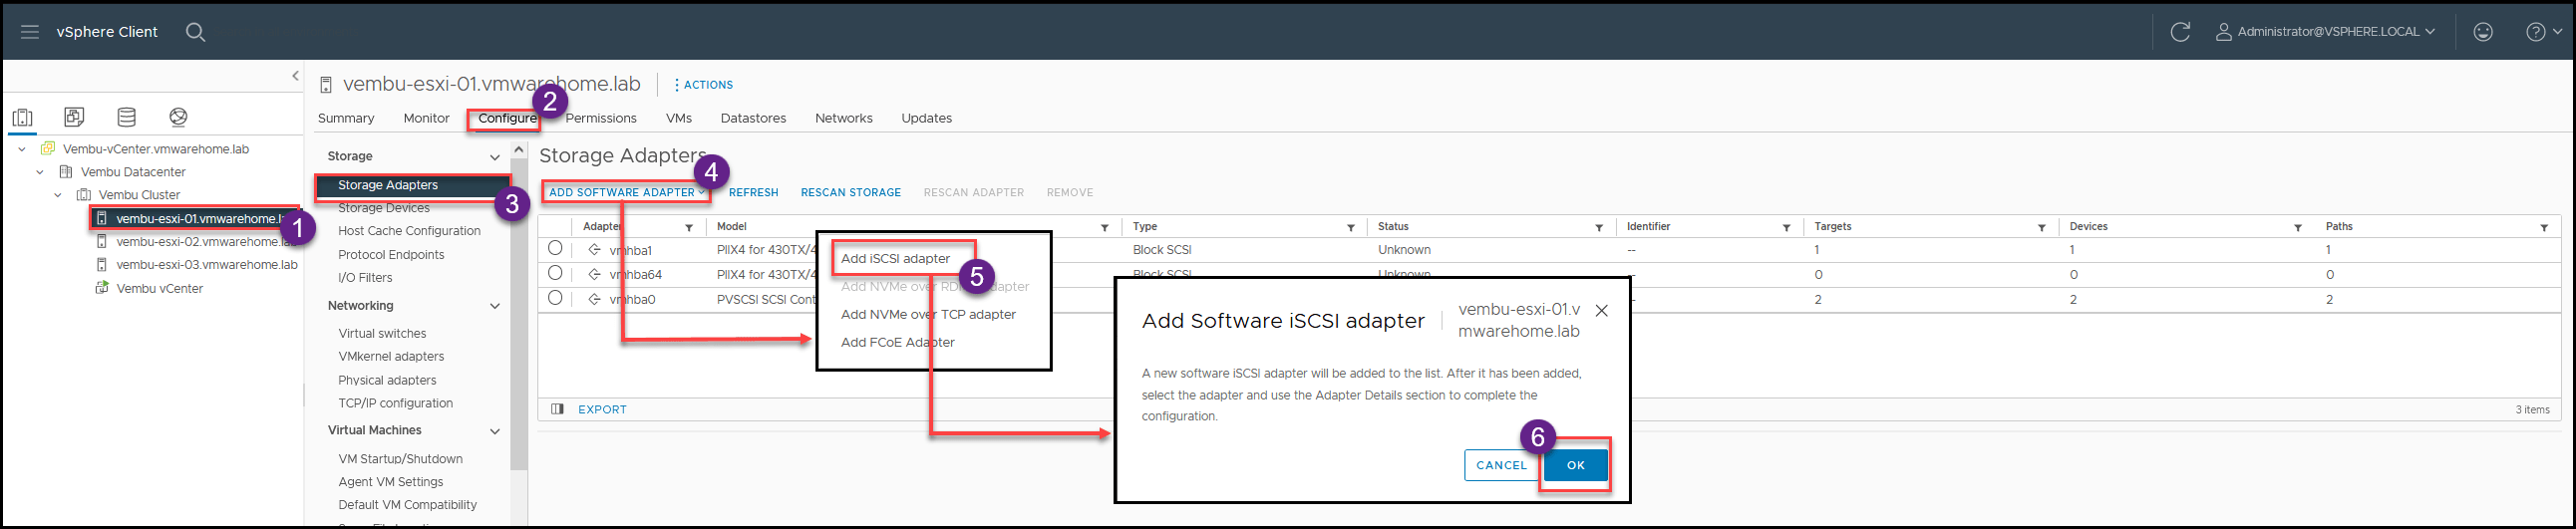2576x529 pixels.
Task: Open Physical adapters
Action: click(387, 381)
